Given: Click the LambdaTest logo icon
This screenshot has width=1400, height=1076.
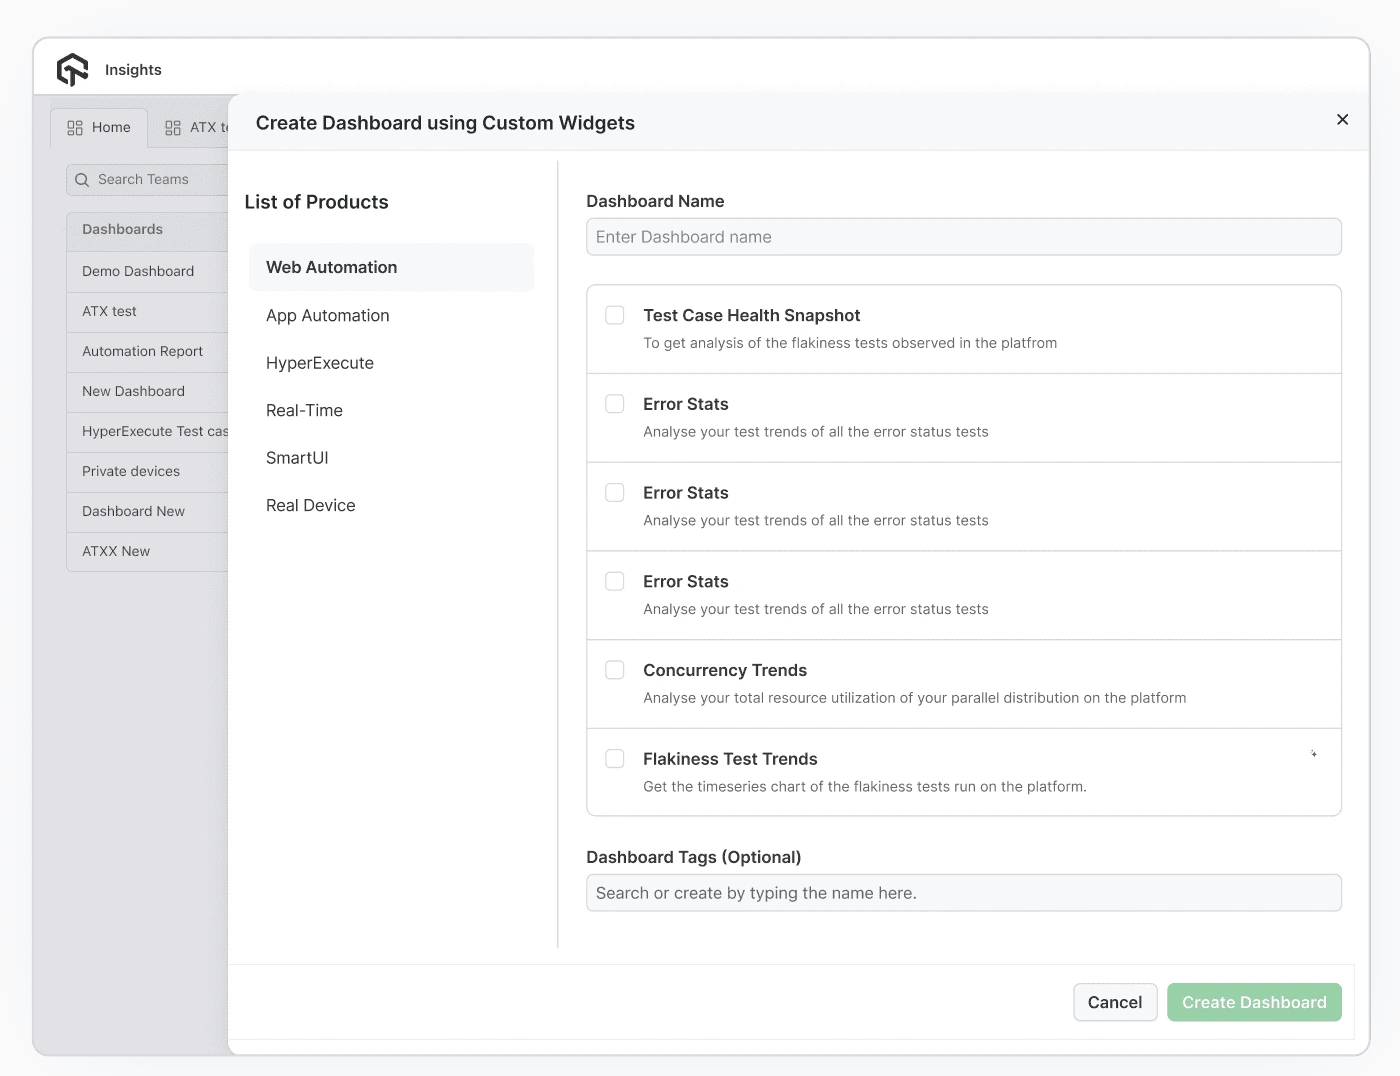Looking at the screenshot, I should coord(72,69).
